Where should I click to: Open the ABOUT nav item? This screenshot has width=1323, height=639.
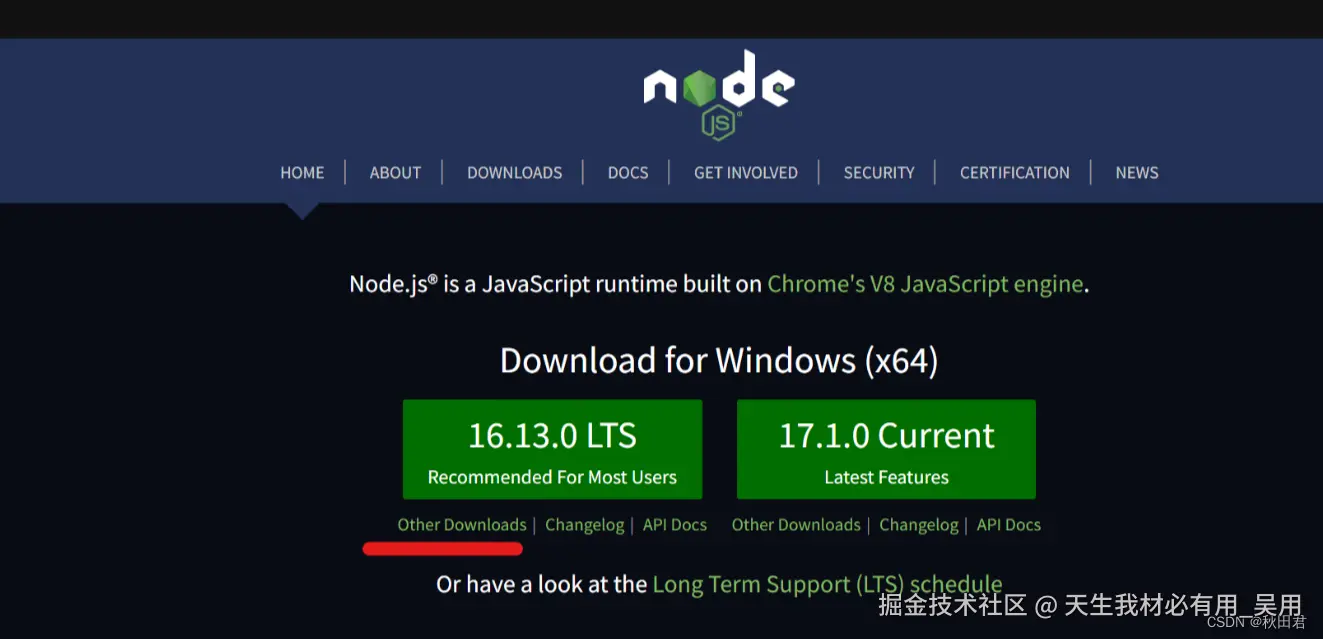click(395, 172)
